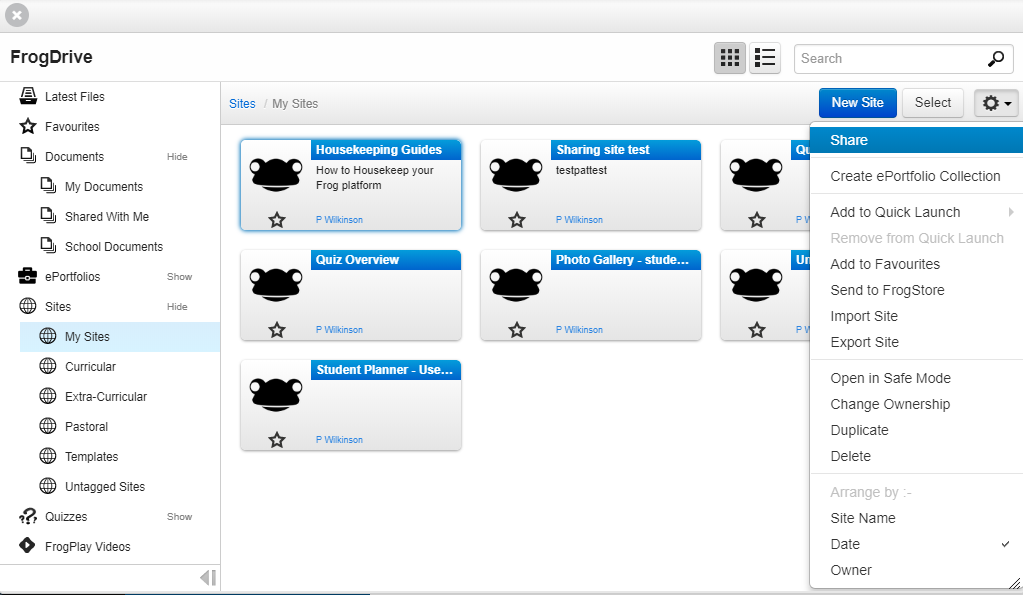Click the Quiz Overview frog thumbnail
This screenshot has width=1023, height=595.
[277, 284]
